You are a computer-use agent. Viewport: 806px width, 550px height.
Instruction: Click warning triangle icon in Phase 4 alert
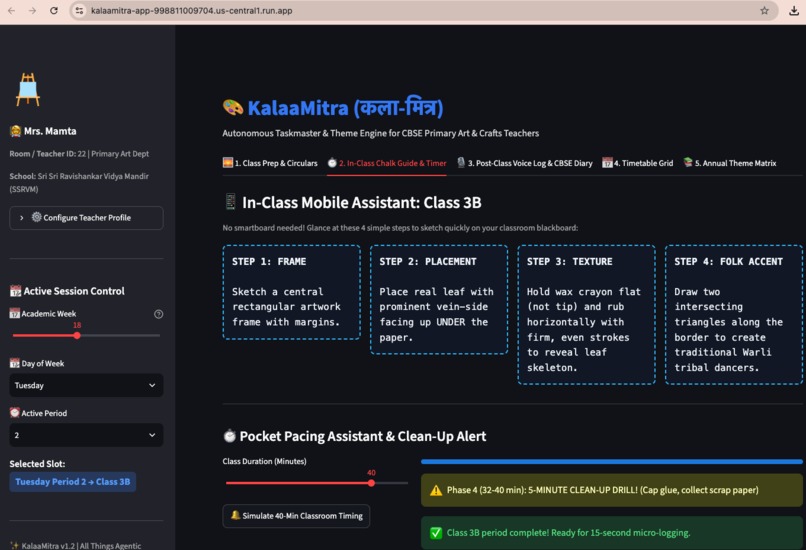tap(435, 490)
